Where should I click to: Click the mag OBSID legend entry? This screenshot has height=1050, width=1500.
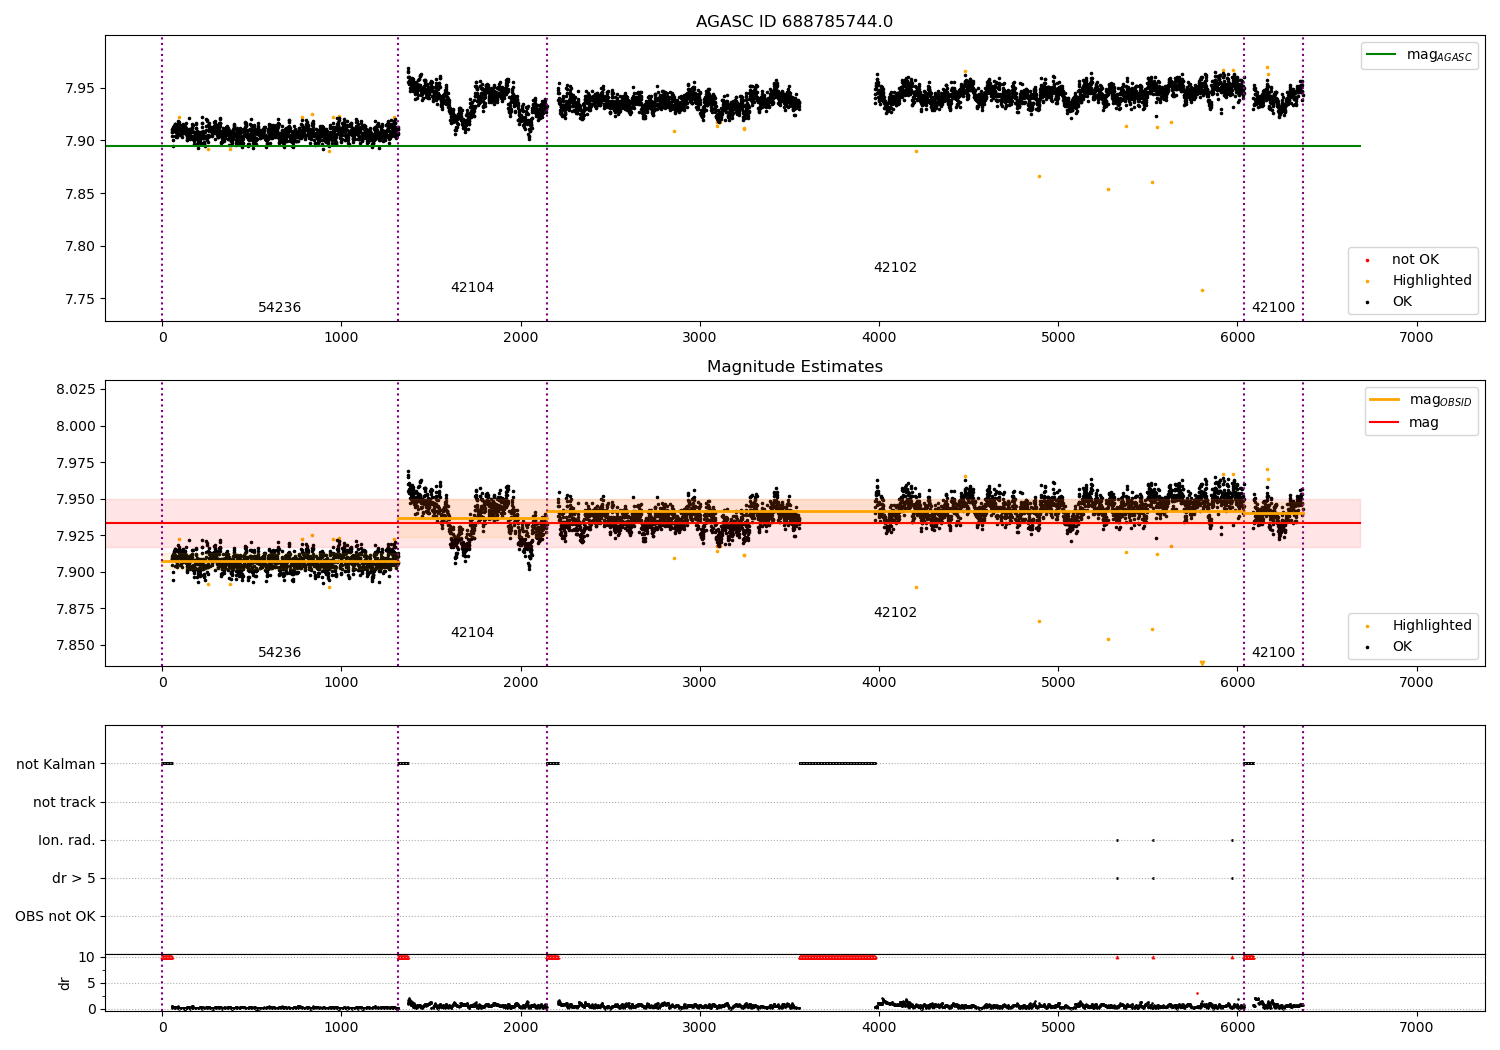[1423, 400]
